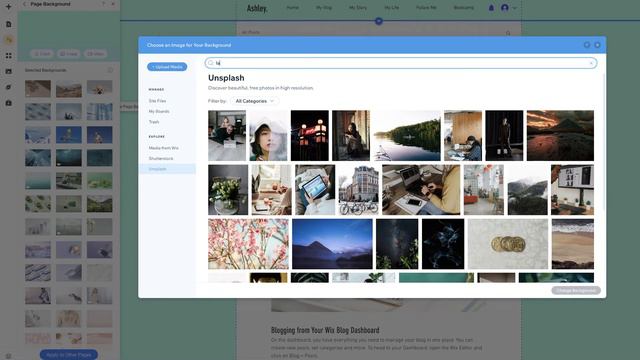
Task: Click the member avatar icon on site header
Action: [x=505, y=8]
